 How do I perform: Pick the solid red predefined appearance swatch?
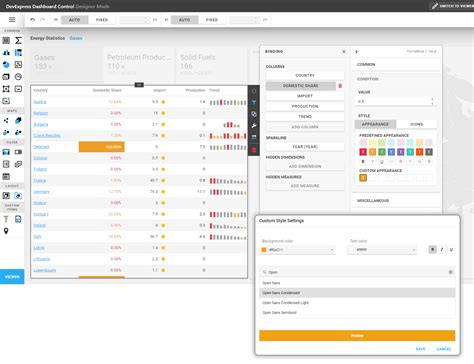pyautogui.click(x=363, y=152)
